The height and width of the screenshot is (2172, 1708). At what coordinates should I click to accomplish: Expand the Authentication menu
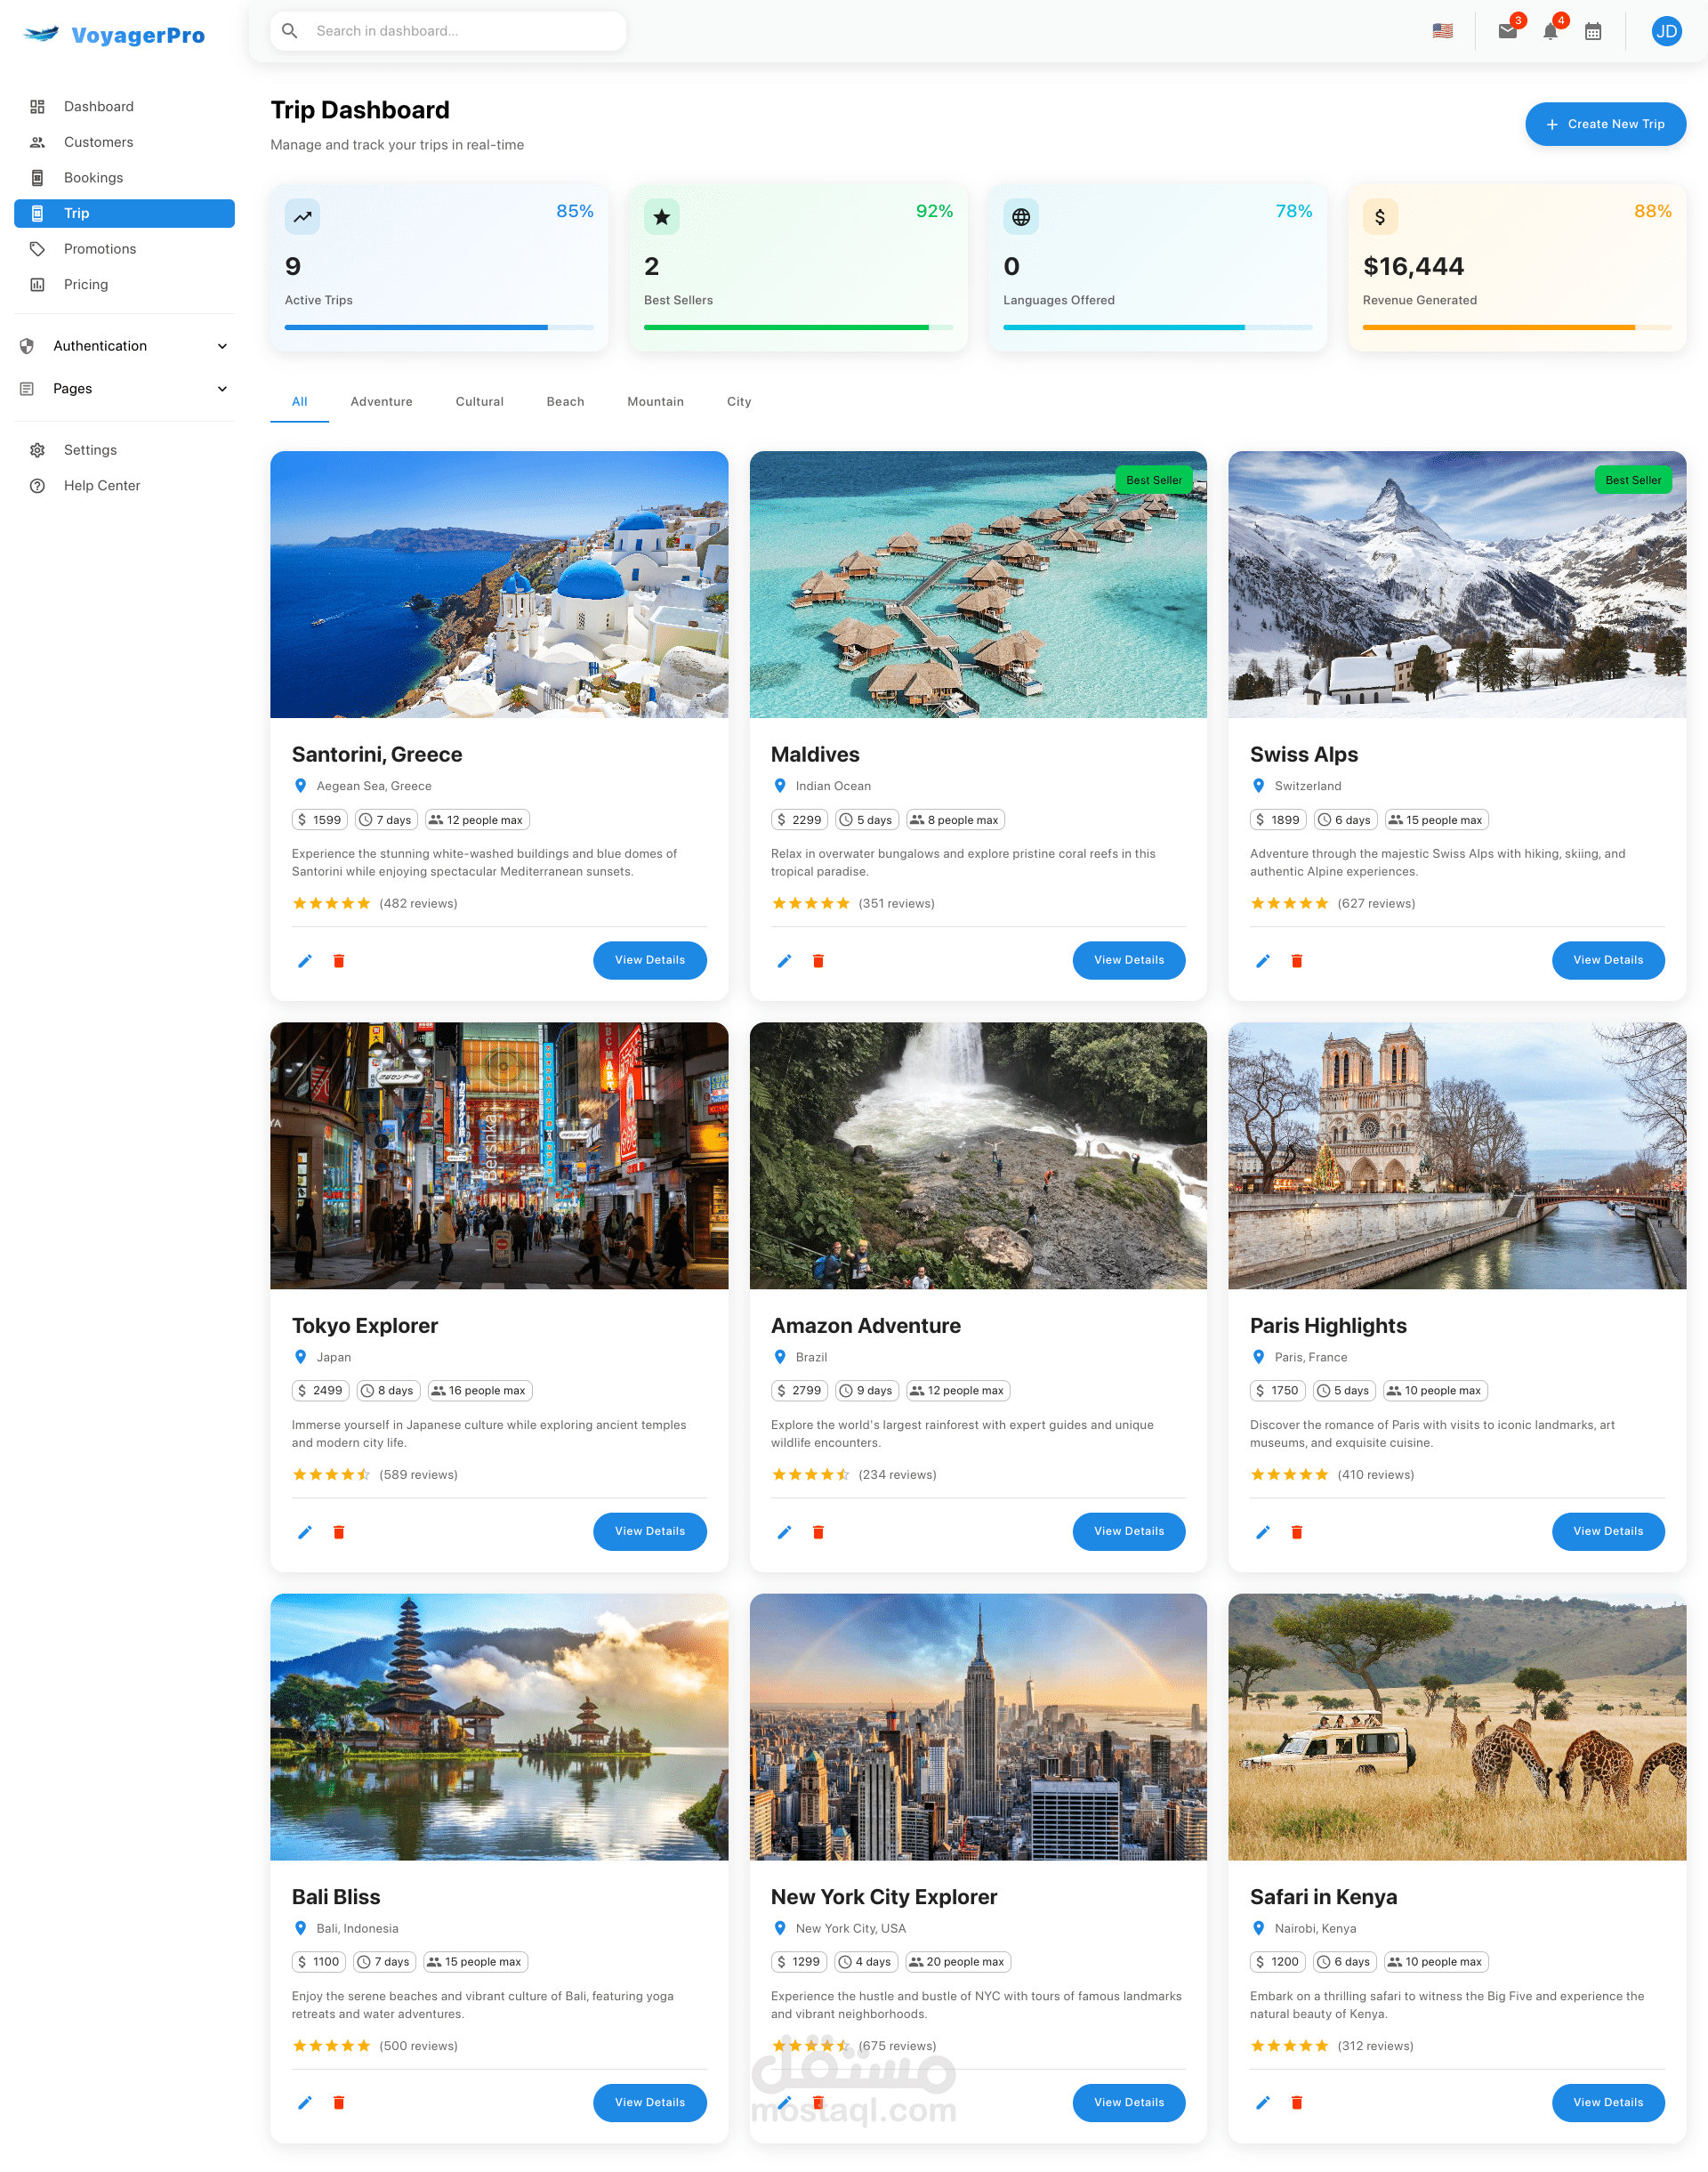124,346
